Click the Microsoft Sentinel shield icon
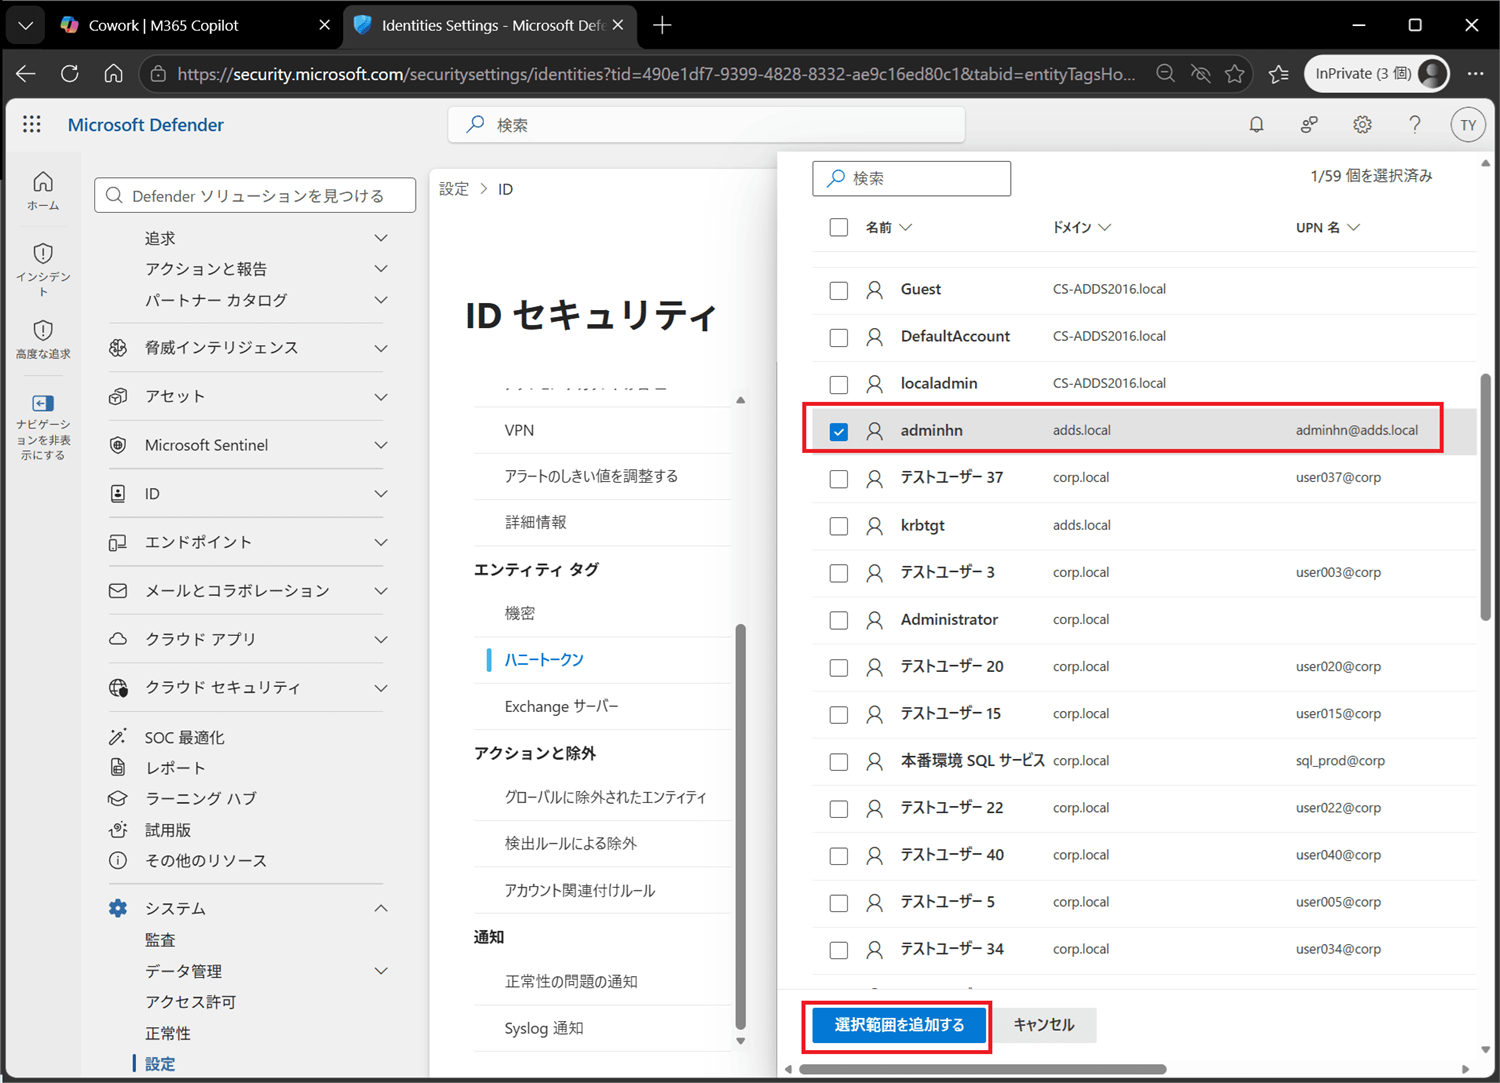This screenshot has height=1083, width=1500. (118, 445)
